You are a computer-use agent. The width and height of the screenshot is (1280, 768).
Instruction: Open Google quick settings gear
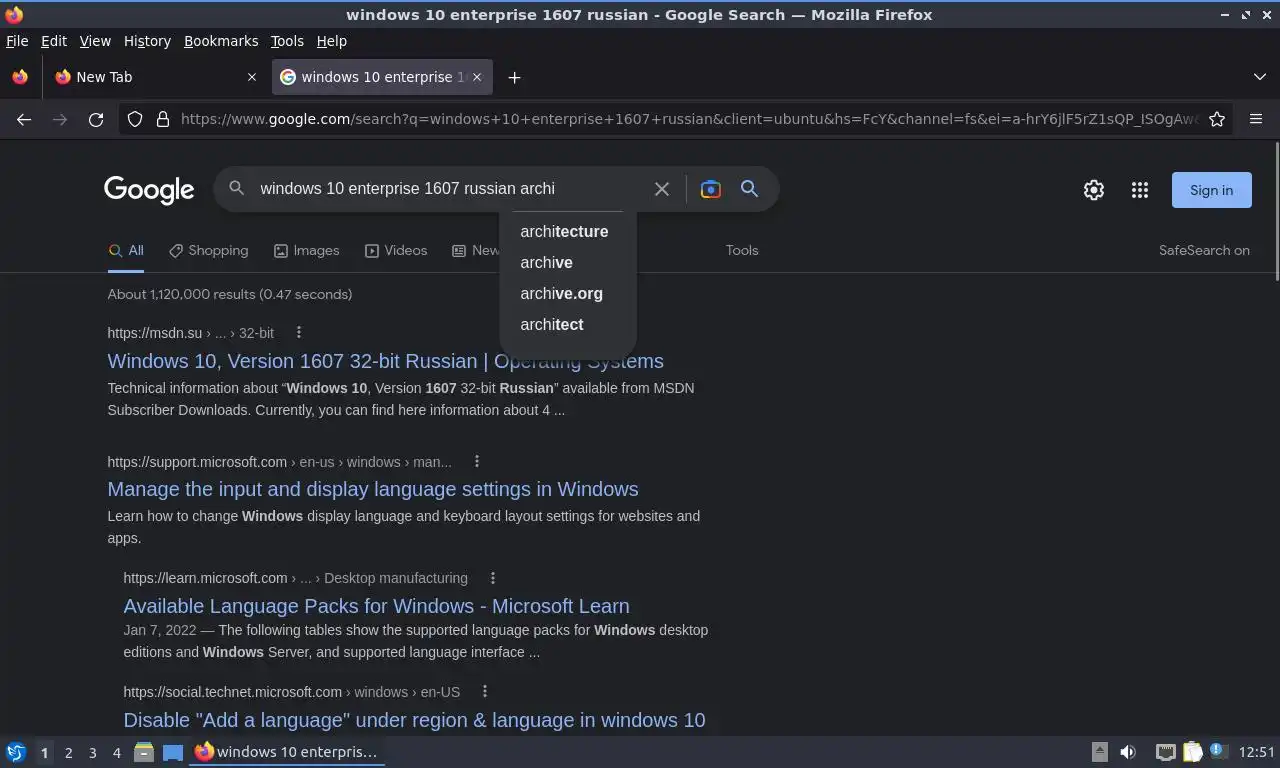[x=1094, y=190]
